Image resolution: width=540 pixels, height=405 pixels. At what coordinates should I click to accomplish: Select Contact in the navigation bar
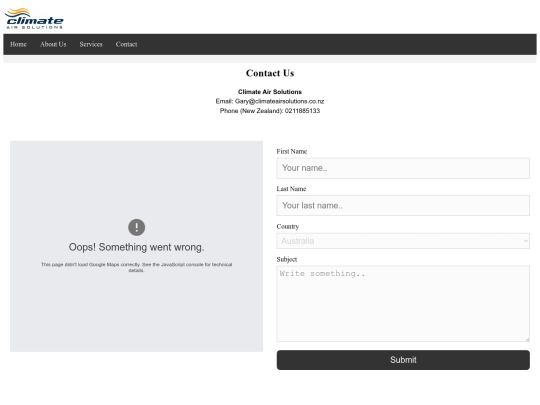tap(126, 44)
